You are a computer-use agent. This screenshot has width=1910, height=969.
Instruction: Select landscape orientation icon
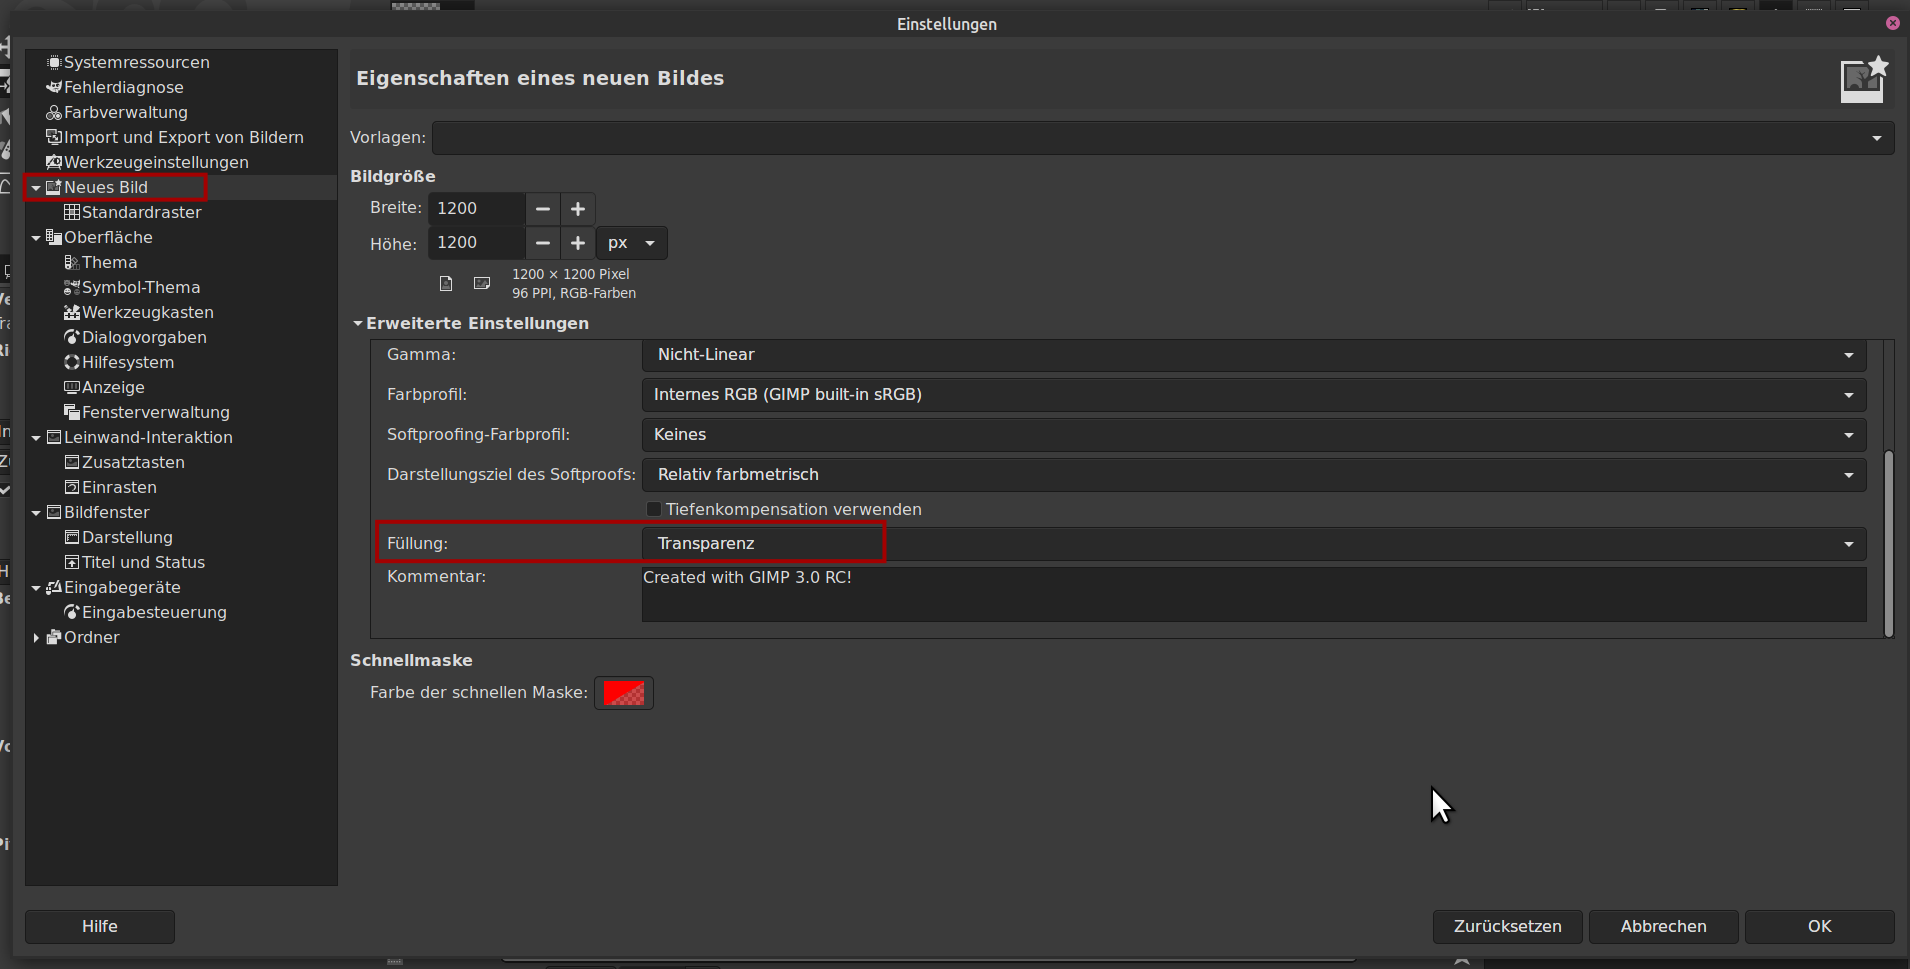(482, 284)
